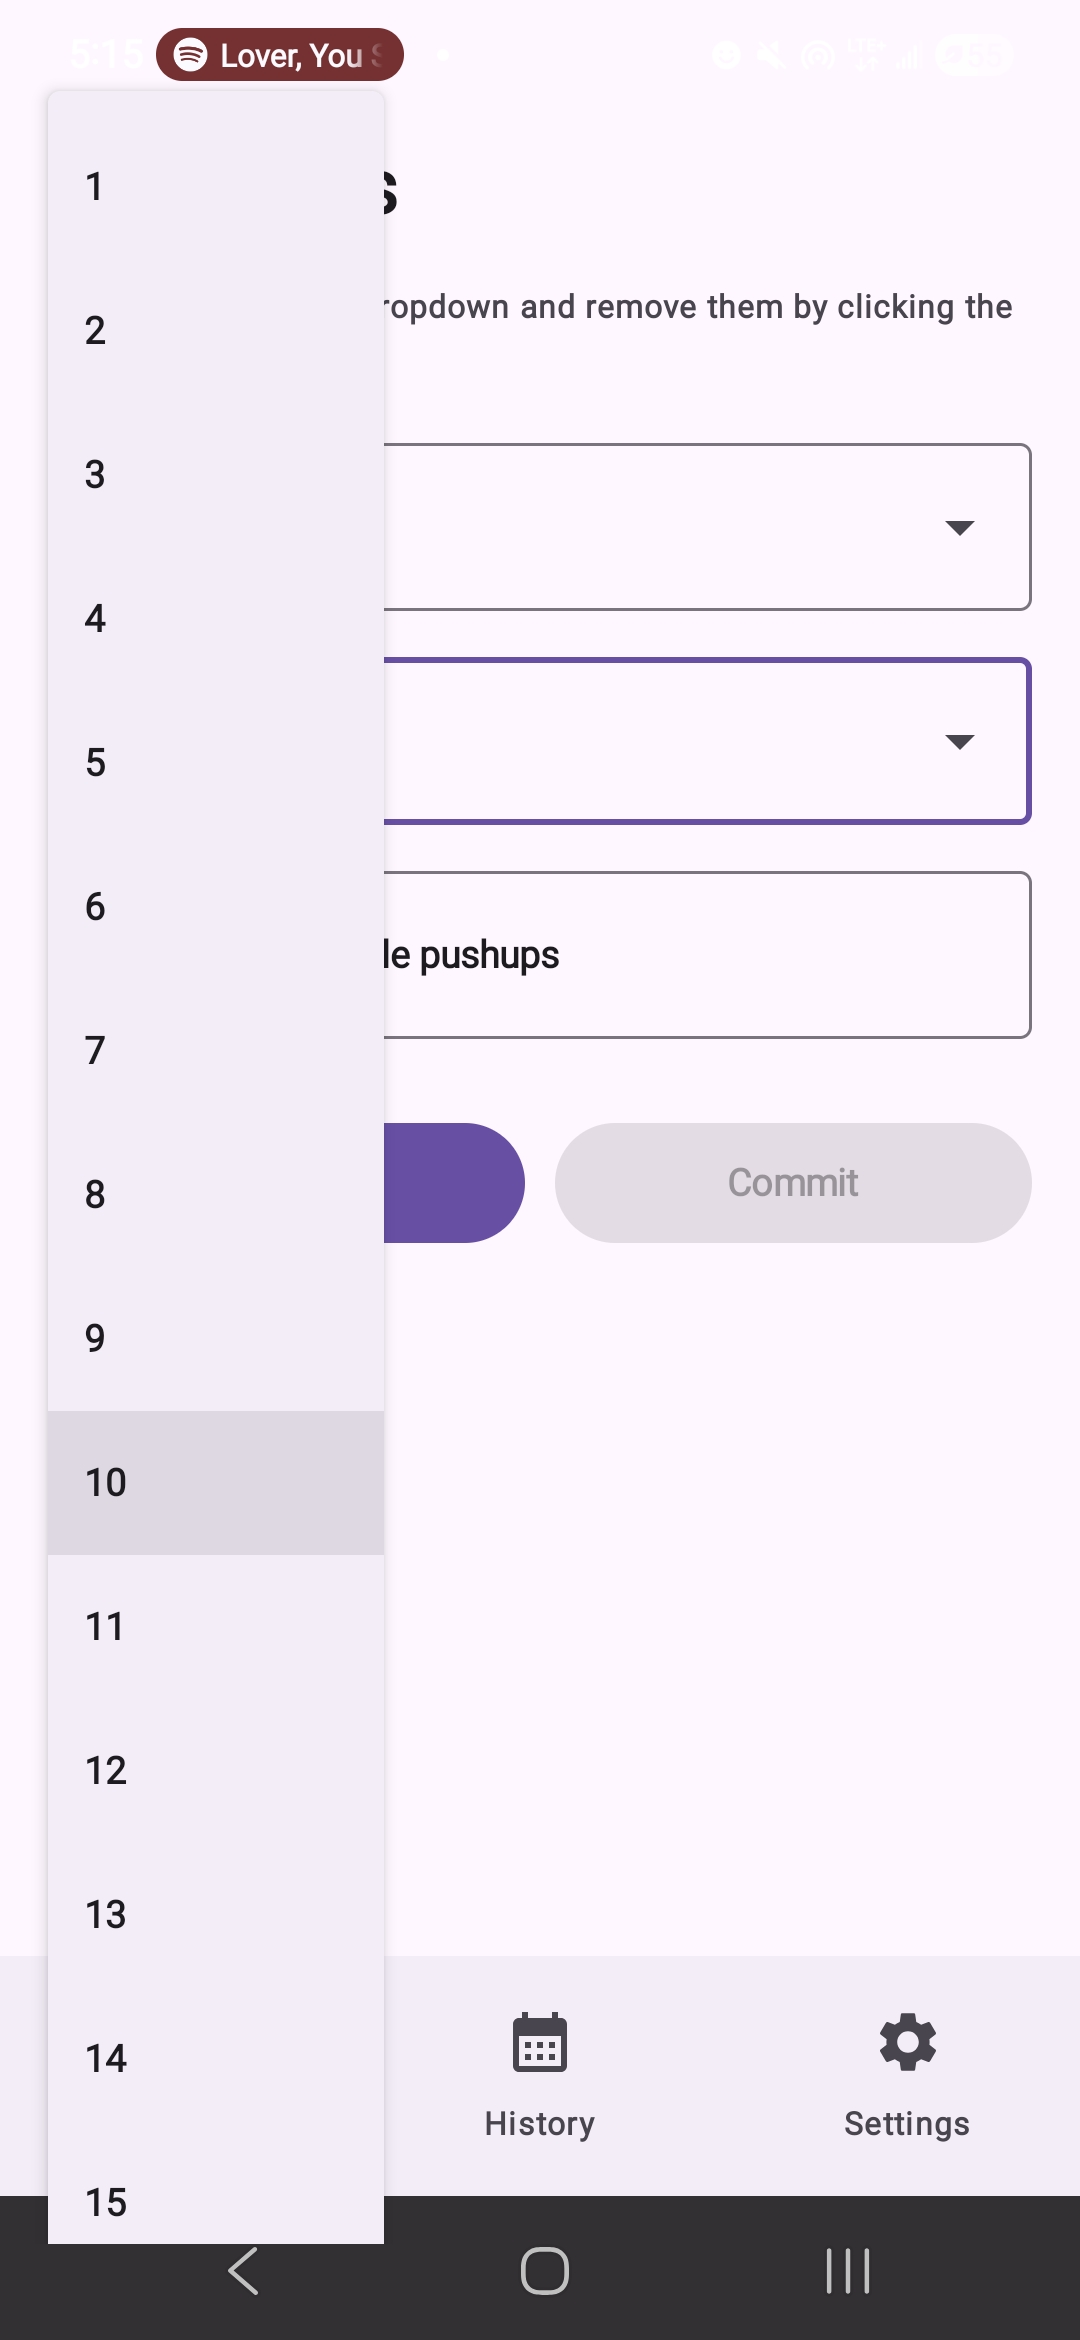Choose 14 in the number list

click(216, 2058)
